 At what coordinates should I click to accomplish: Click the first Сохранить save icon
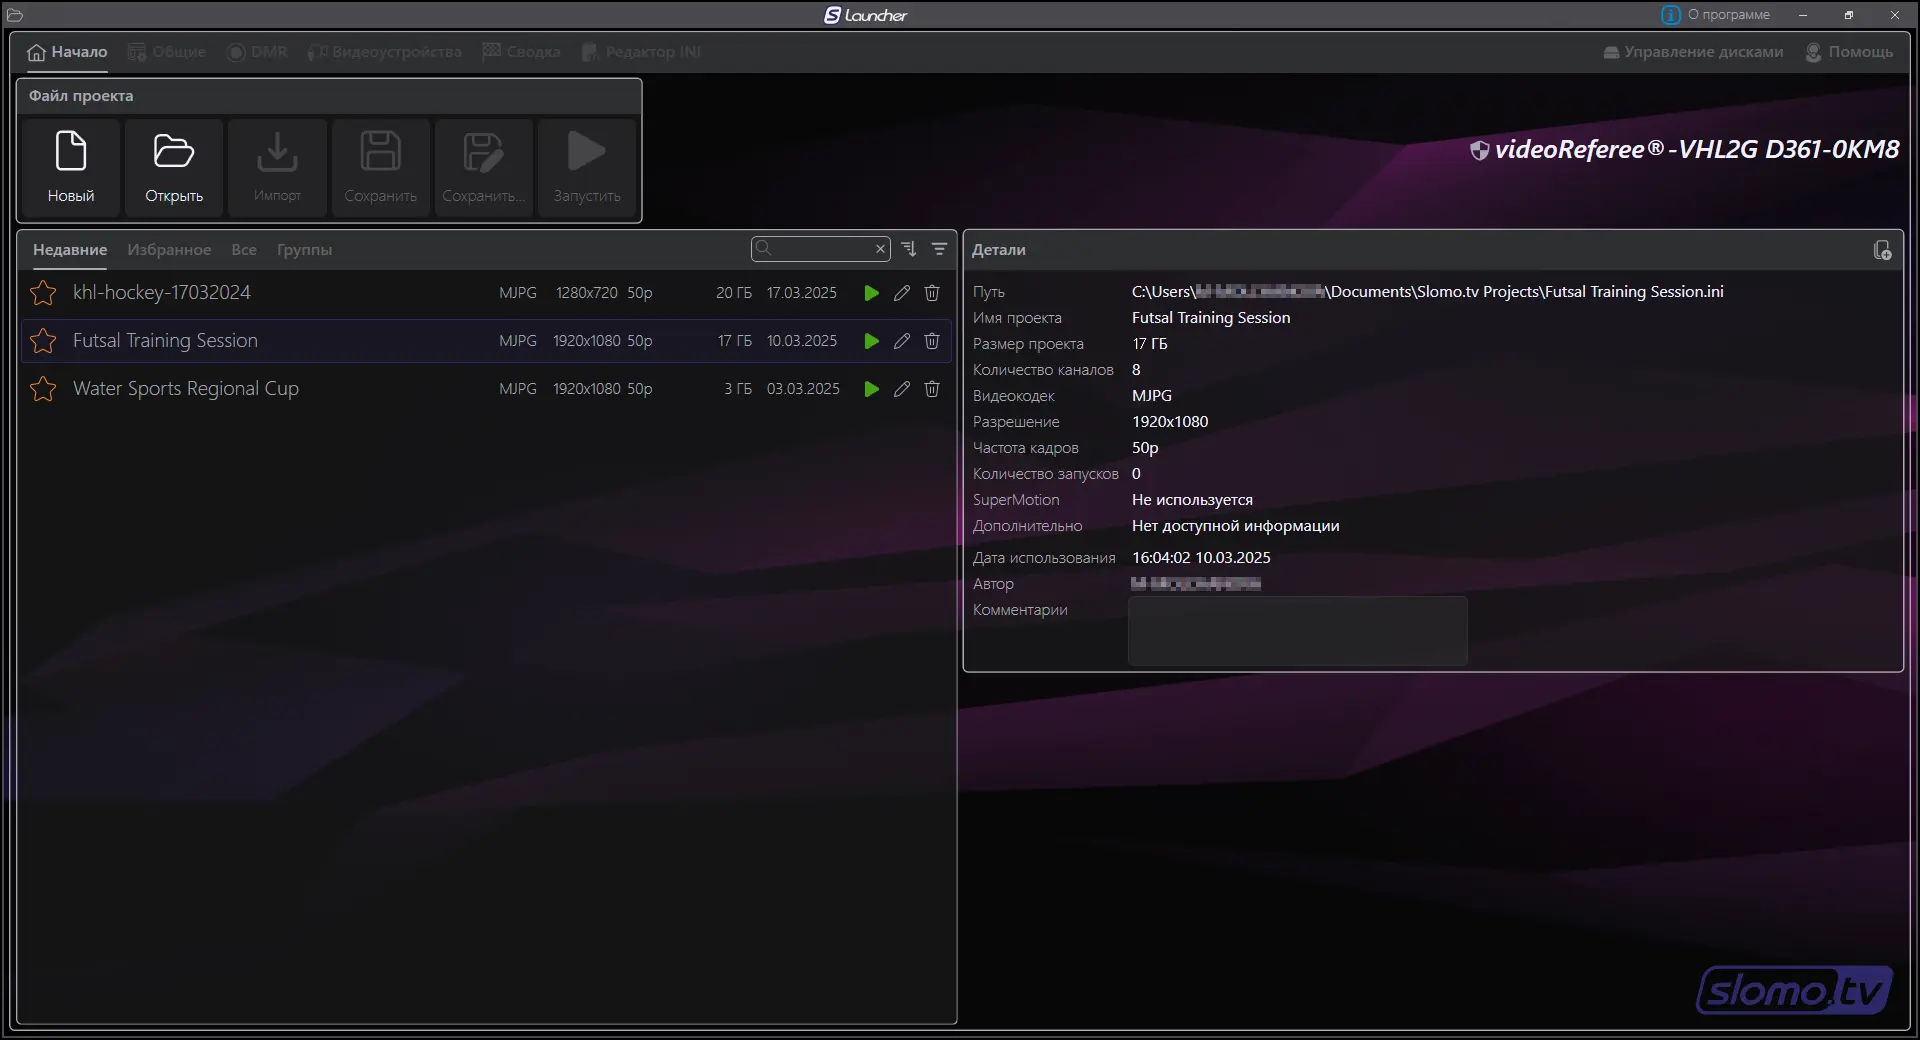380,167
